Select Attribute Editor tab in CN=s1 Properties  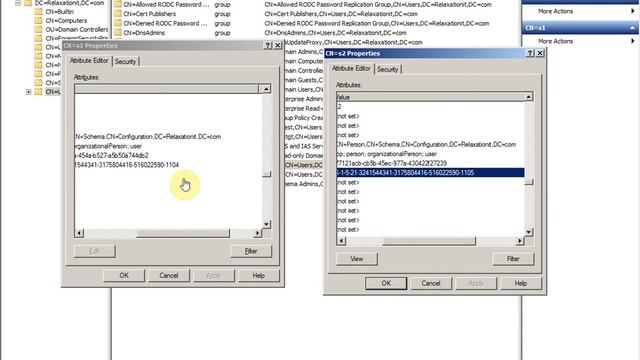pyautogui.click(x=89, y=60)
